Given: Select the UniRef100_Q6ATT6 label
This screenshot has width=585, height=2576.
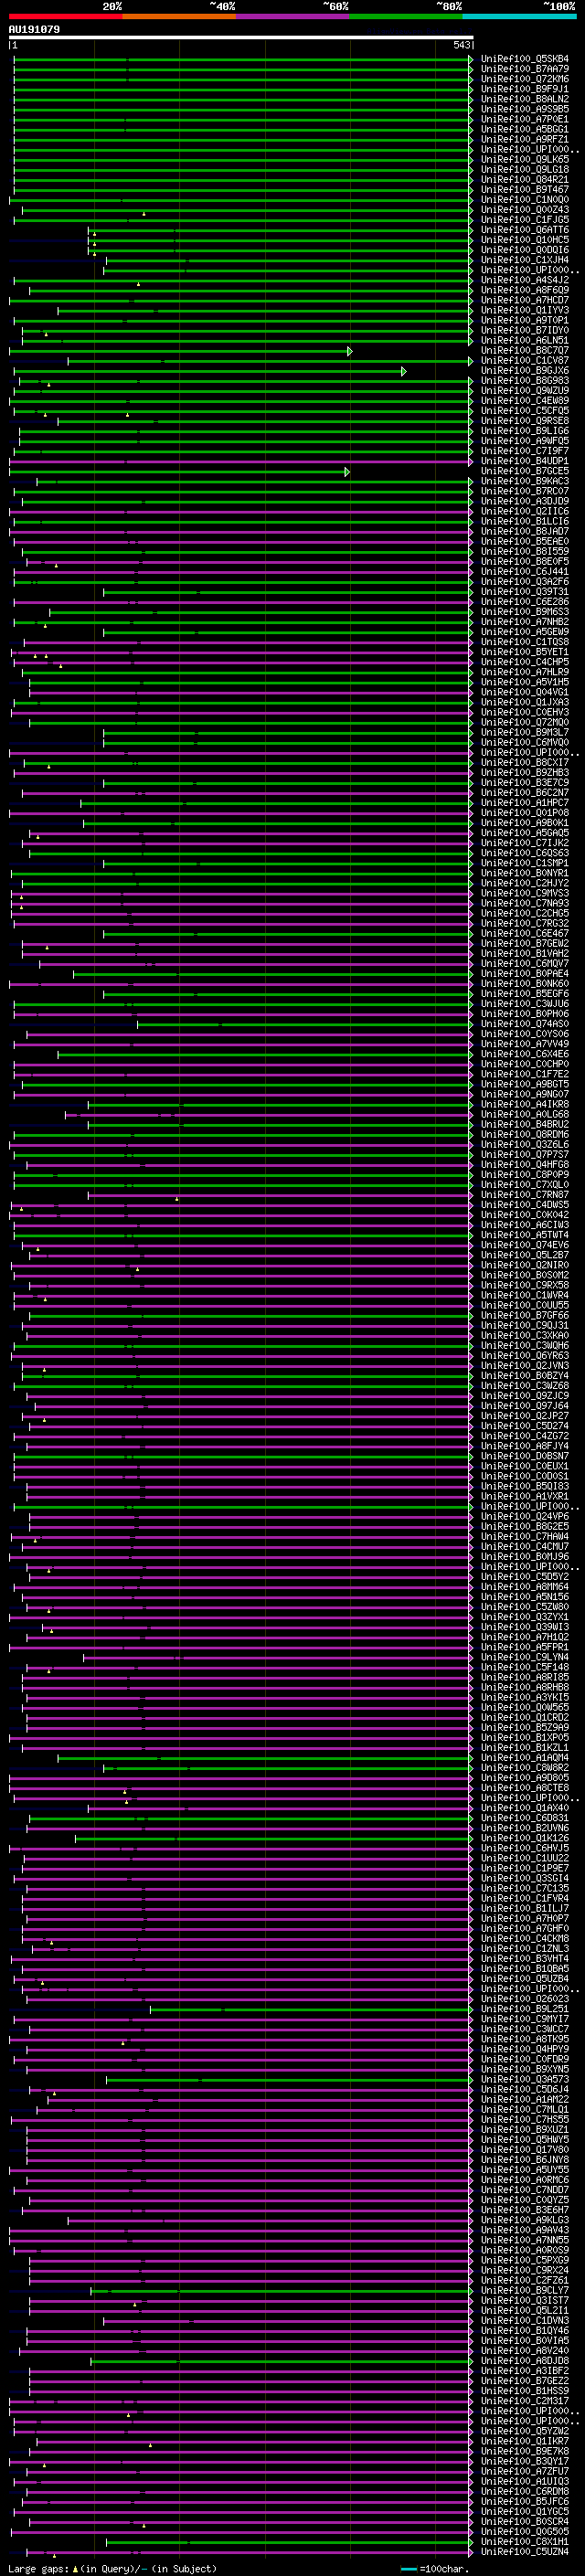Looking at the screenshot, I should click(524, 230).
